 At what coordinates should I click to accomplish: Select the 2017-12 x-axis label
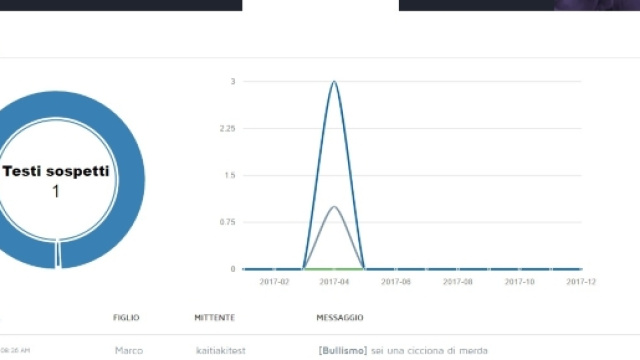pos(581,282)
